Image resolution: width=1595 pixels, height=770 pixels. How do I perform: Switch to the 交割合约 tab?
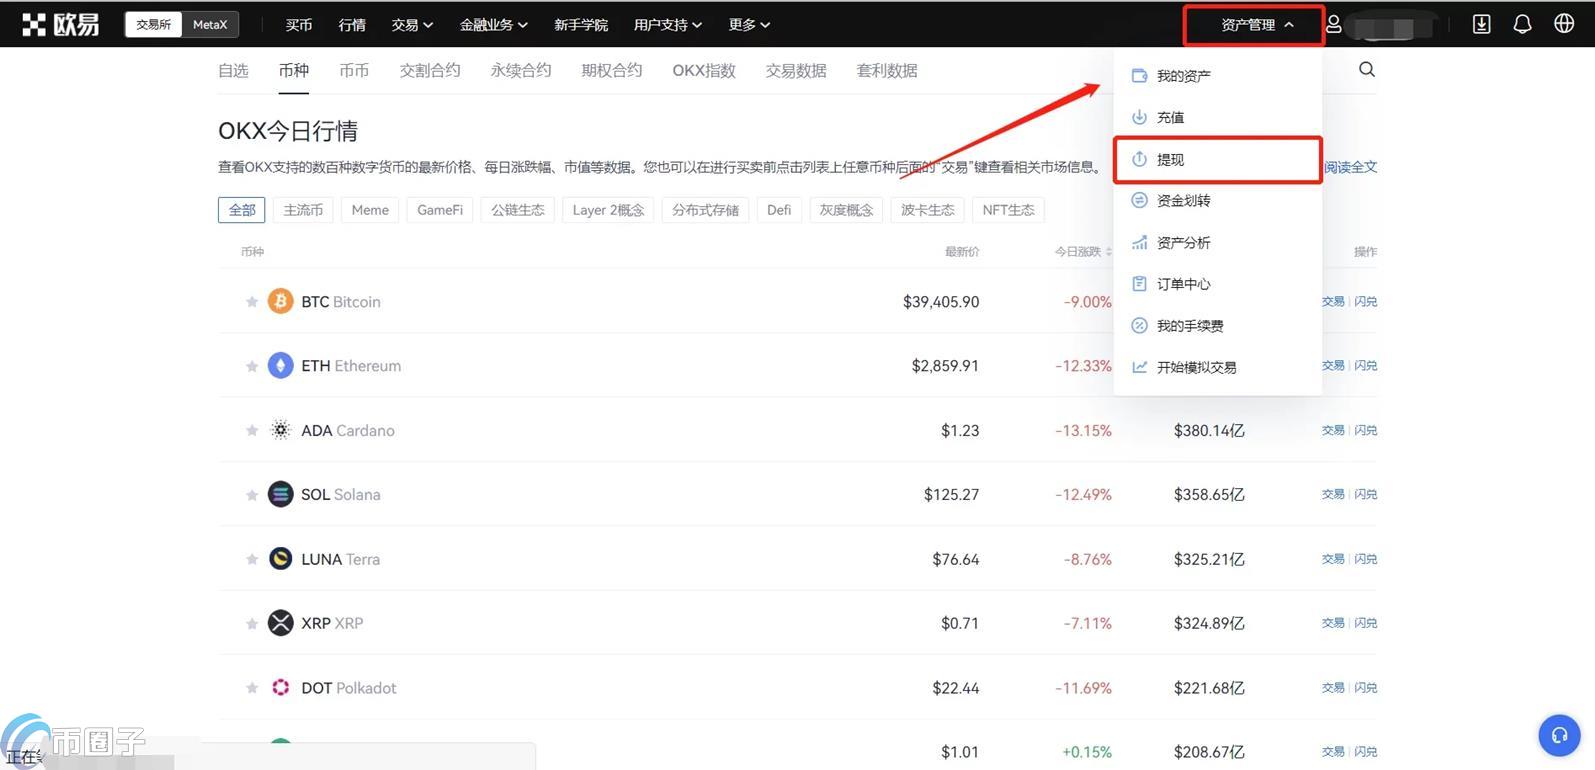point(430,70)
